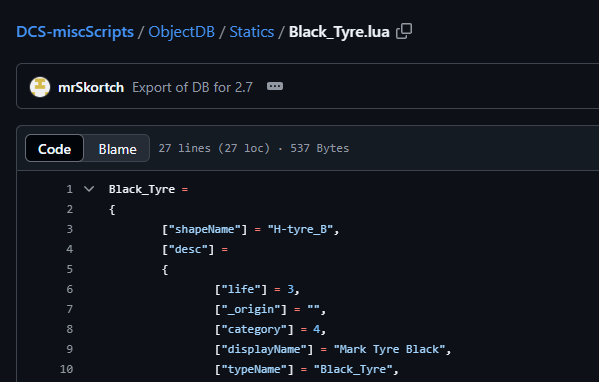Expand commit message with ellipsis button
The height and width of the screenshot is (382, 599).
275,86
